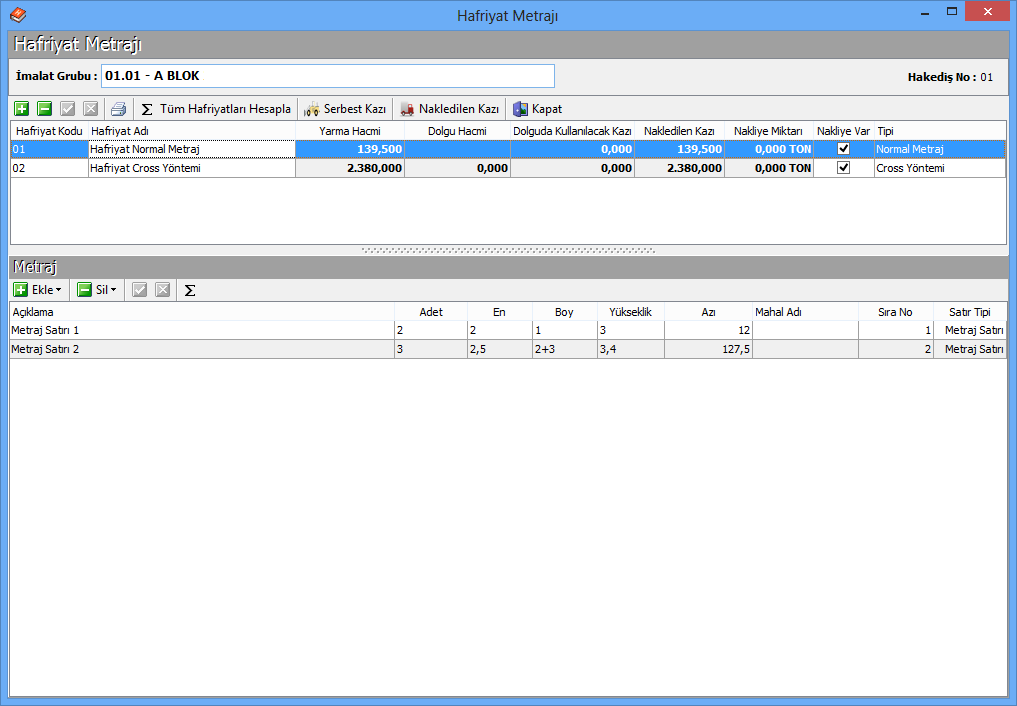The height and width of the screenshot is (706, 1017).
Task: Click the printer icon in the top toolbar
Action: [x=119, y=109]
